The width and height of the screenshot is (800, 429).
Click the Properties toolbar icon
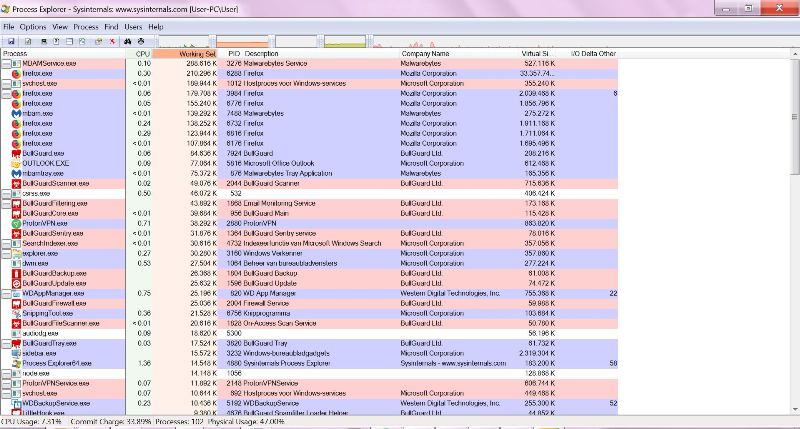98,42
